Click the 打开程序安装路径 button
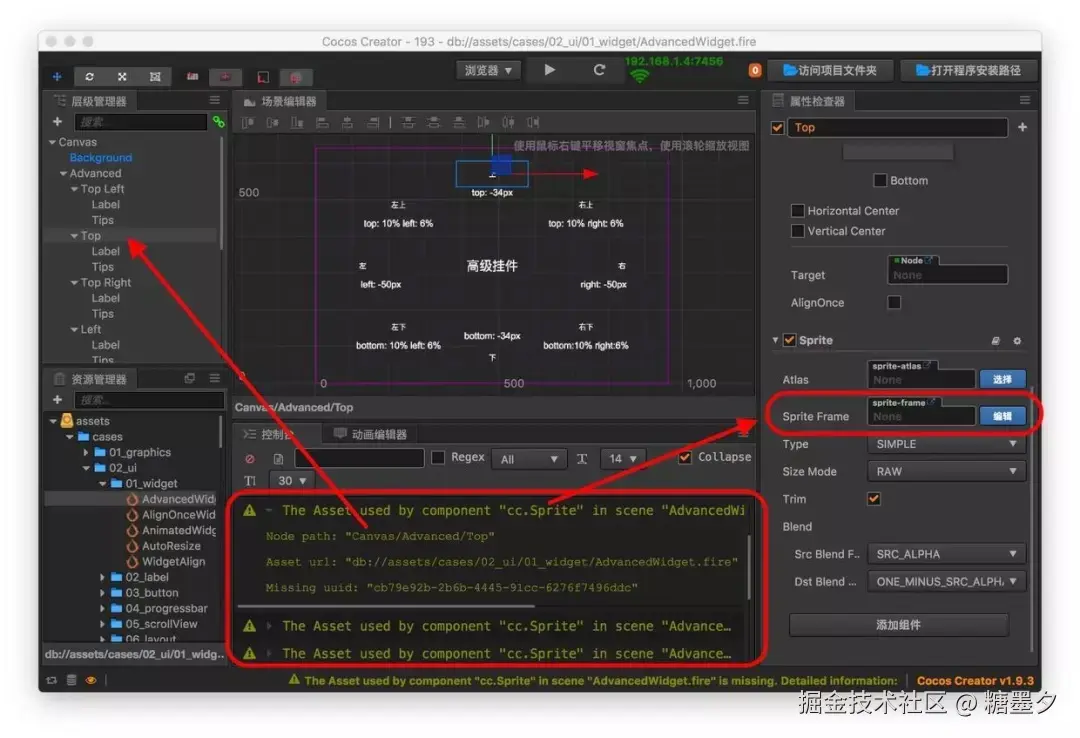 pos(968,70)
